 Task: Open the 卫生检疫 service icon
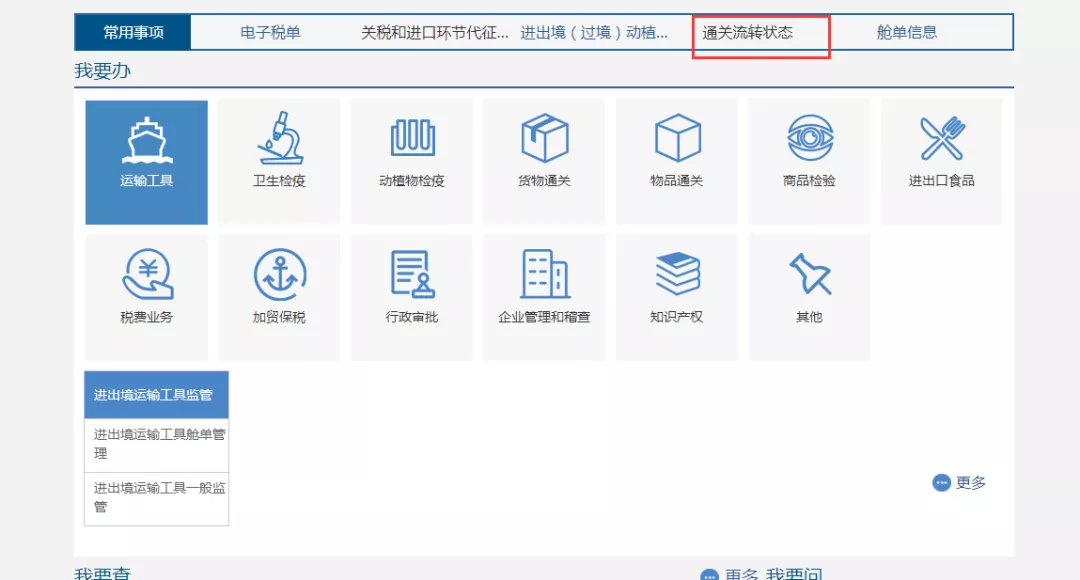coord(279,160)
